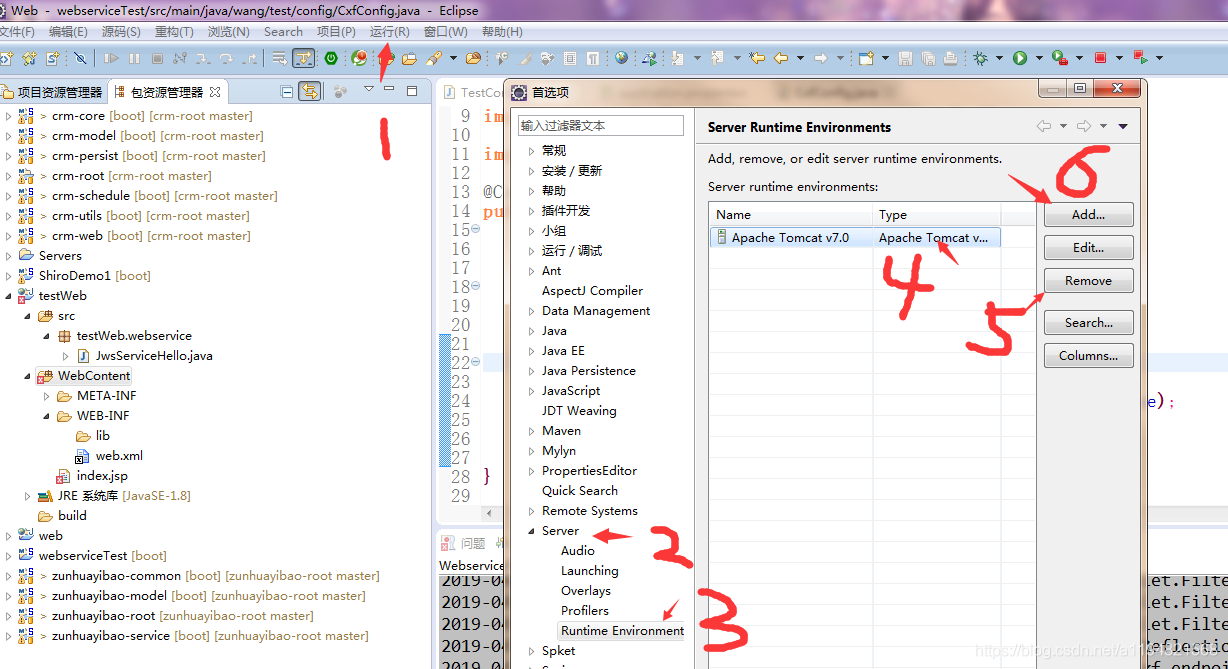Expand the Maven preferences node
1228x669 pixels.
click(x=531, y=431)
